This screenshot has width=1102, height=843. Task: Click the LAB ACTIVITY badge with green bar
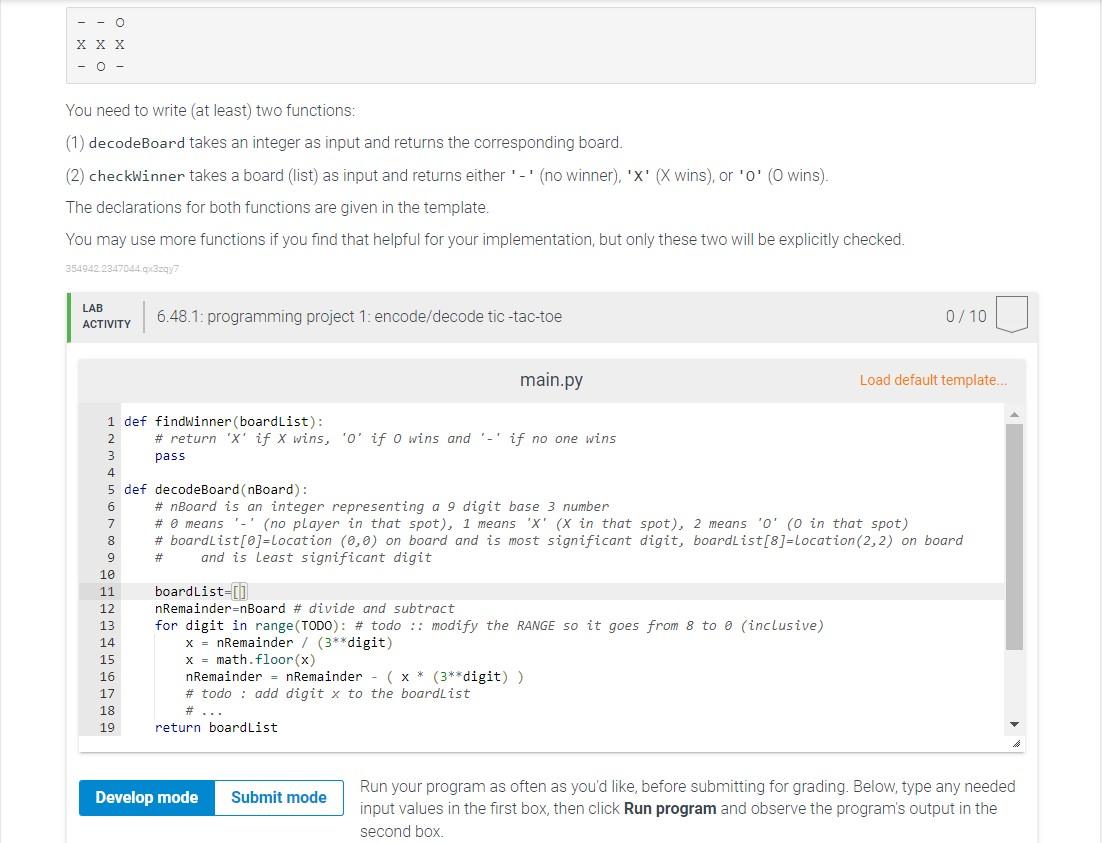[x=104, y=315]
